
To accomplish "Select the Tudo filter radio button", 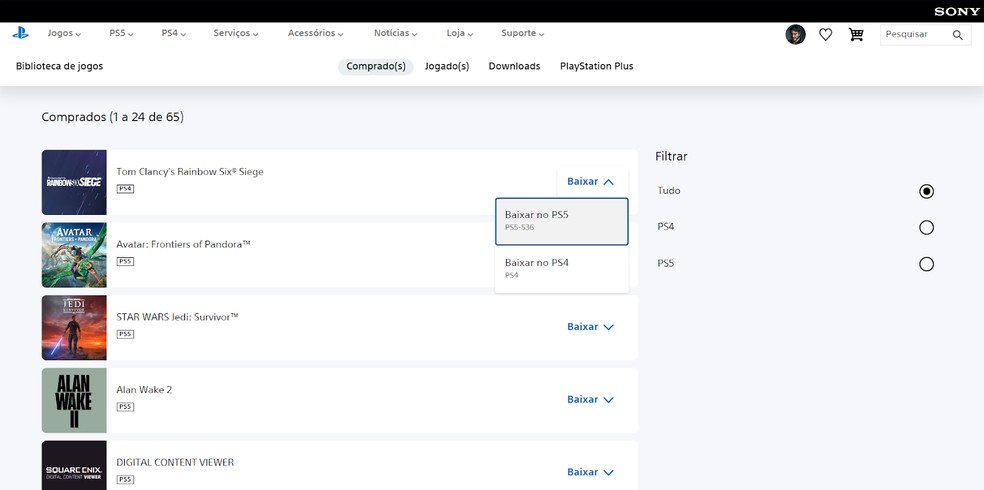I will (926, 191).
